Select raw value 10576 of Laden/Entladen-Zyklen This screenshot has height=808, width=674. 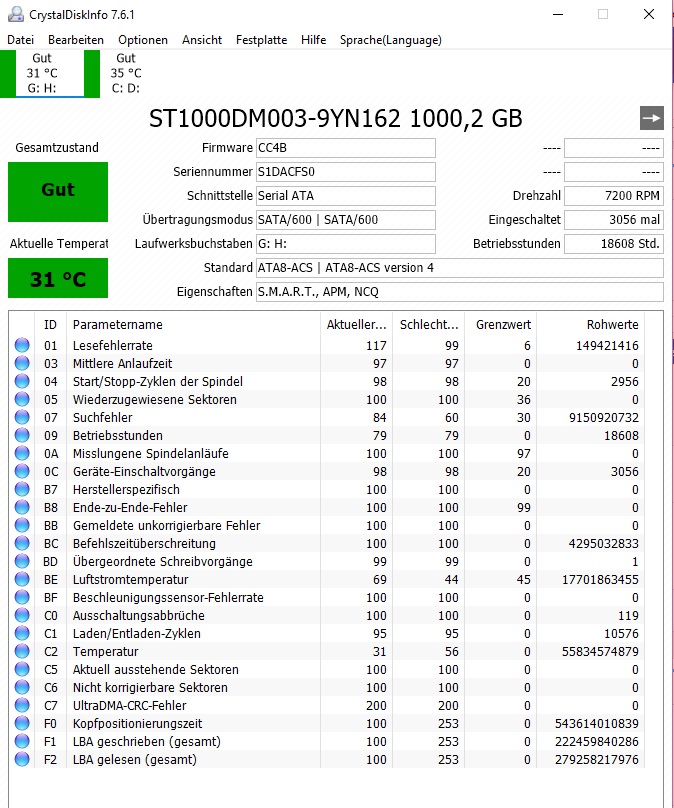click(621, 633)
